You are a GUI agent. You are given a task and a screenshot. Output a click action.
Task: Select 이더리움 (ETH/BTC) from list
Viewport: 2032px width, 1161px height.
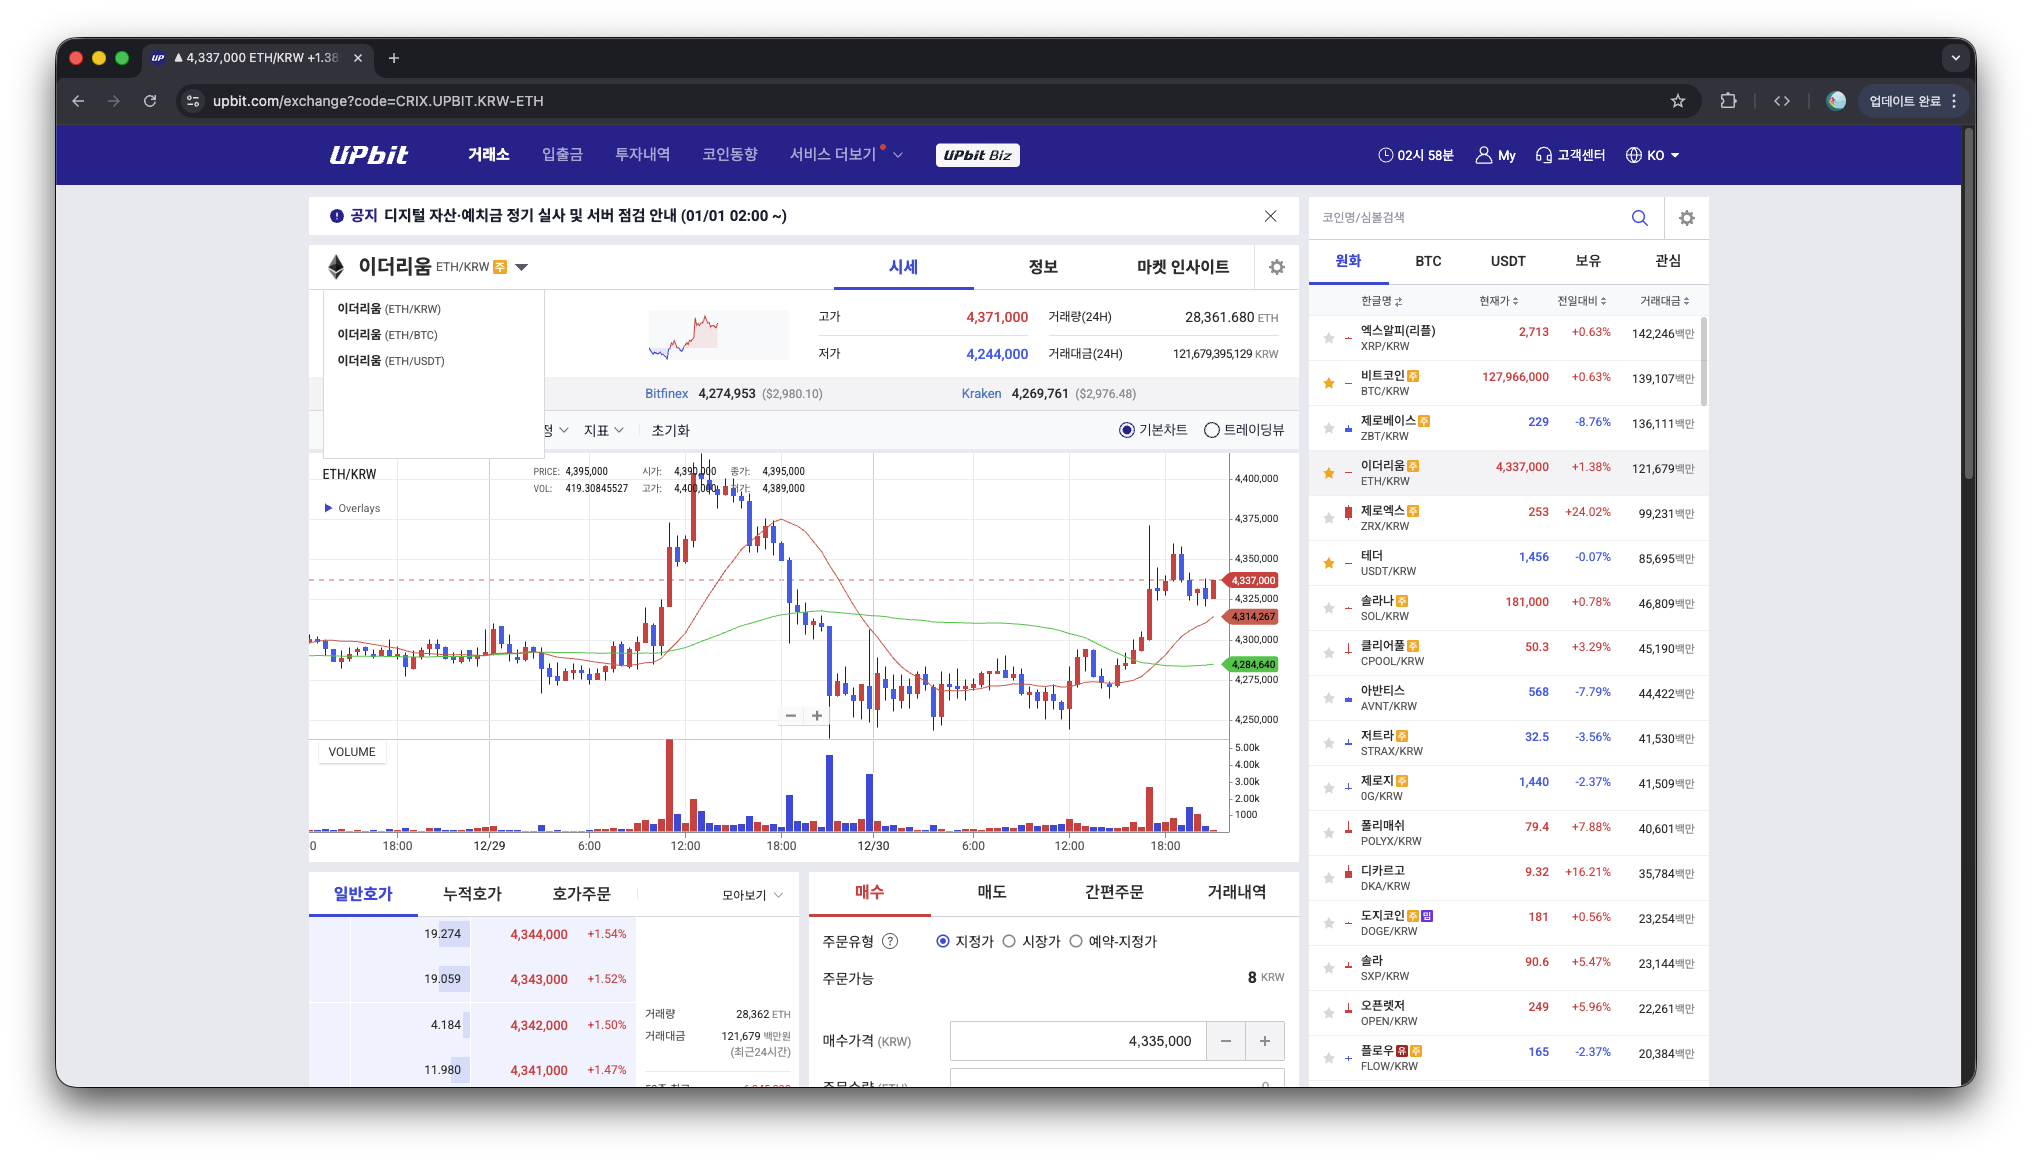point(388,335)
